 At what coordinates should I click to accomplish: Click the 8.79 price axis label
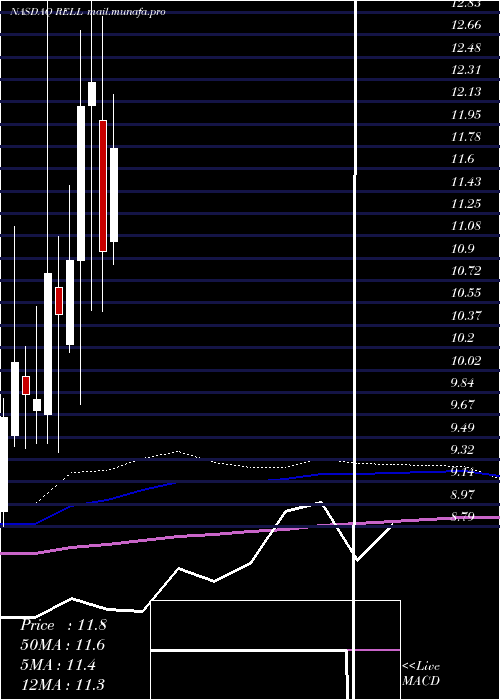click(462, 517)
